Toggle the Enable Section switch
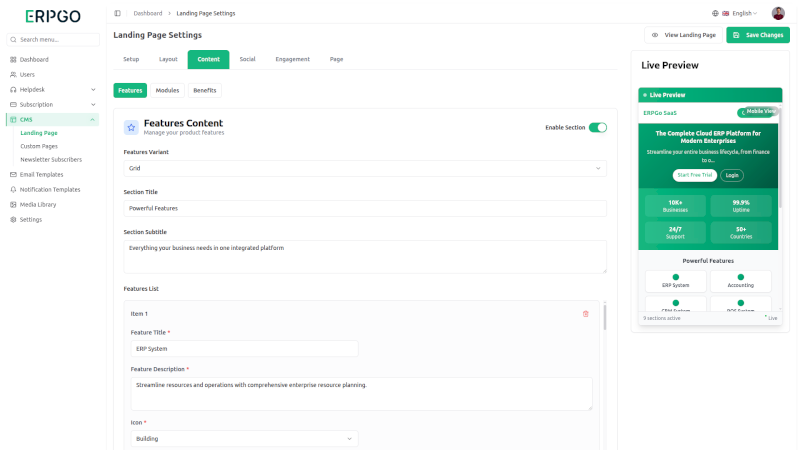This screenshot has height=450, width=800. (598, 128)
